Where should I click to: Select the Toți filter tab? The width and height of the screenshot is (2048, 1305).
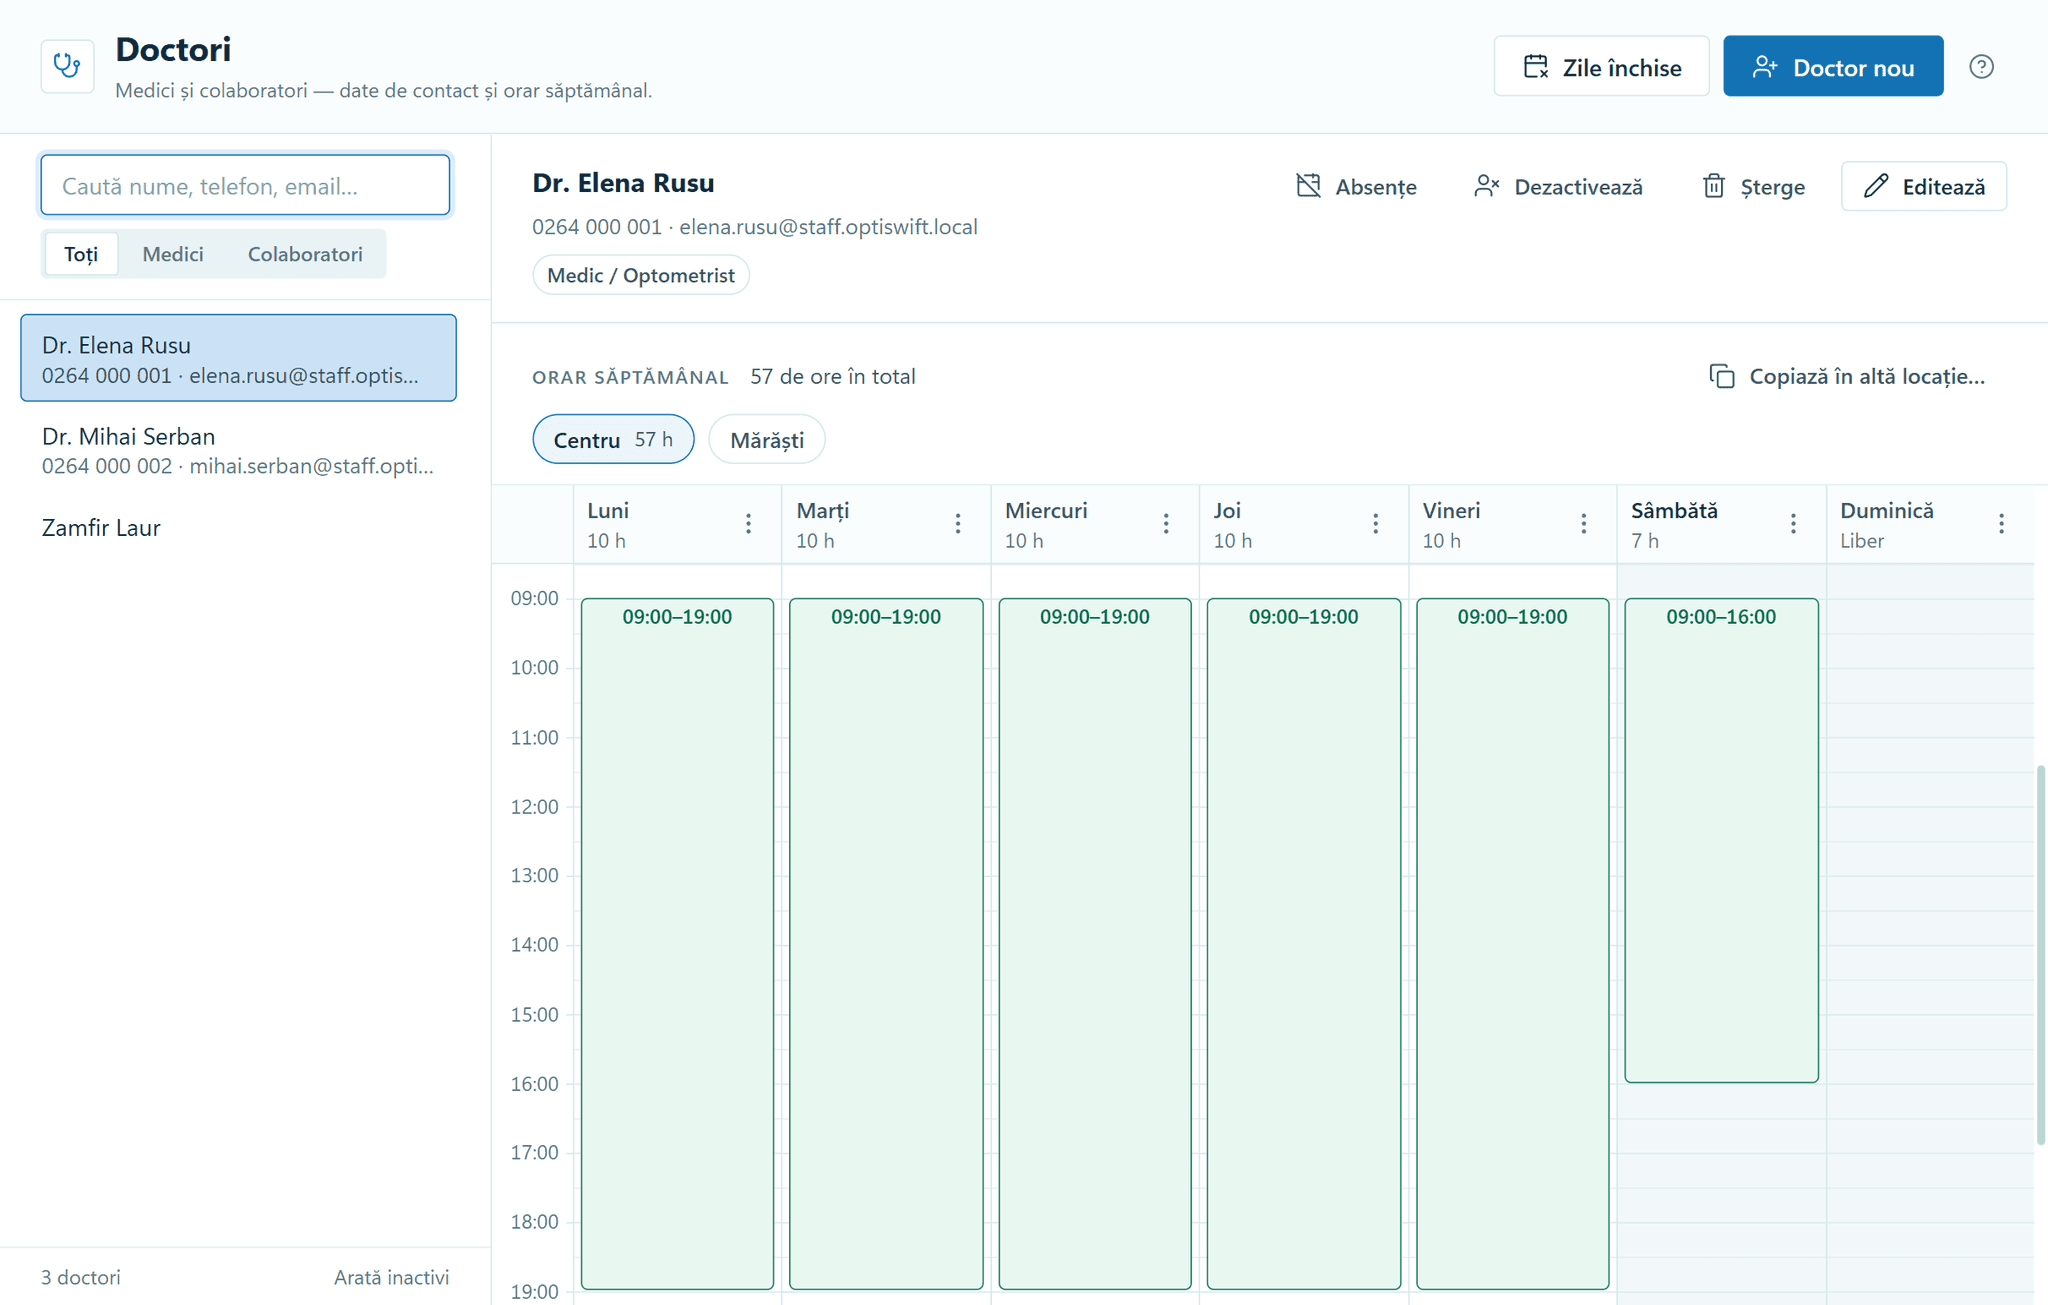click(x=81, y=254)
